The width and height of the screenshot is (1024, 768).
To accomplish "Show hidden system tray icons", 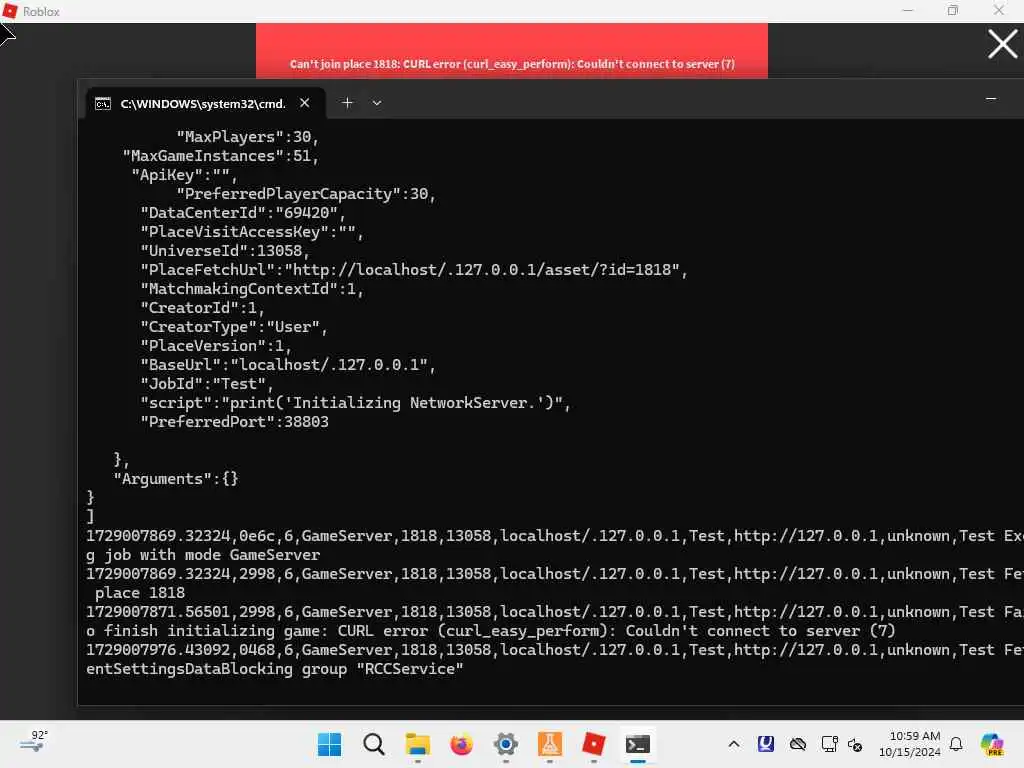I will click(734, 744).
